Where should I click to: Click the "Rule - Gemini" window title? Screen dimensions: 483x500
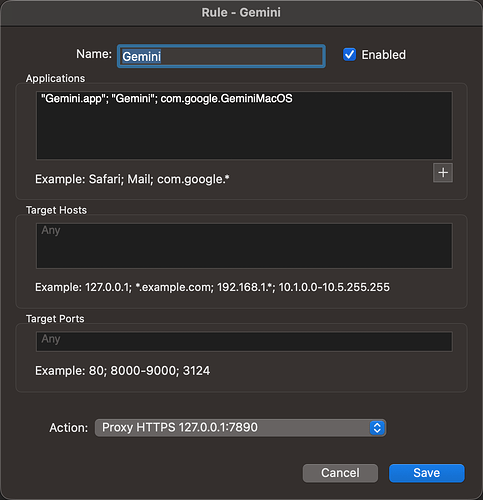point(241,13)
